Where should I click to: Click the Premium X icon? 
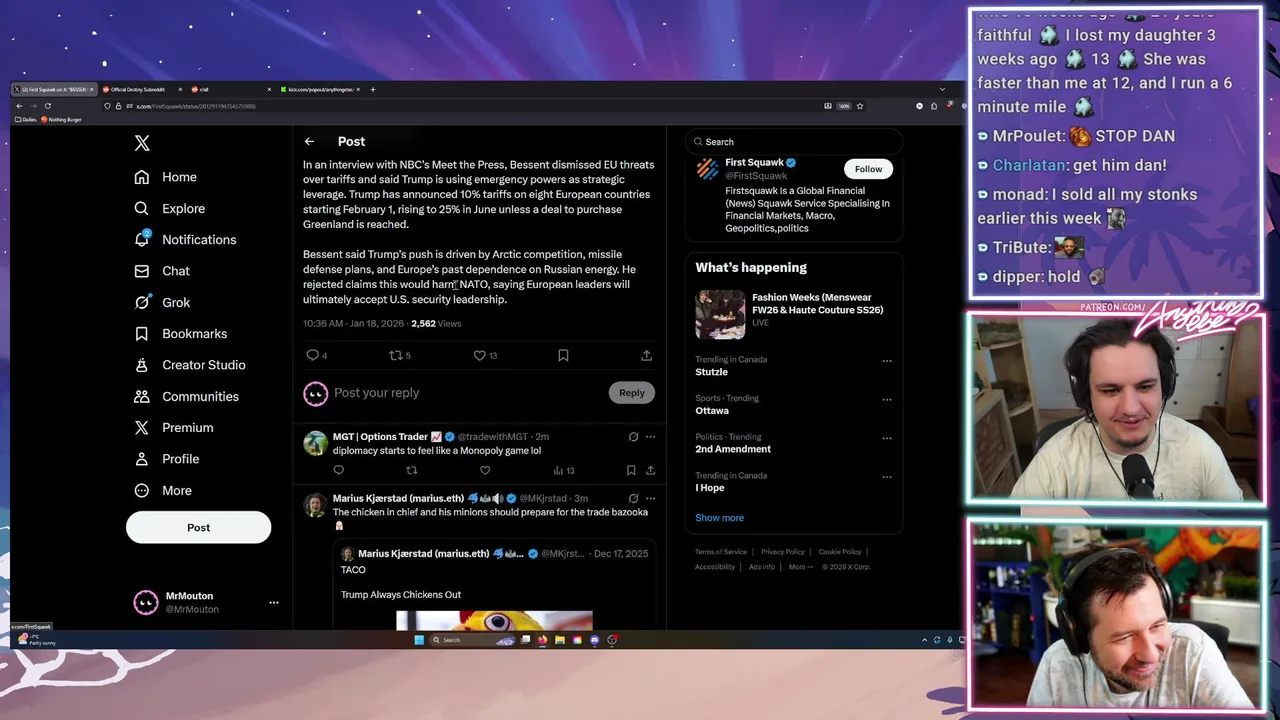pyautogui.click(x=142, y=427)
